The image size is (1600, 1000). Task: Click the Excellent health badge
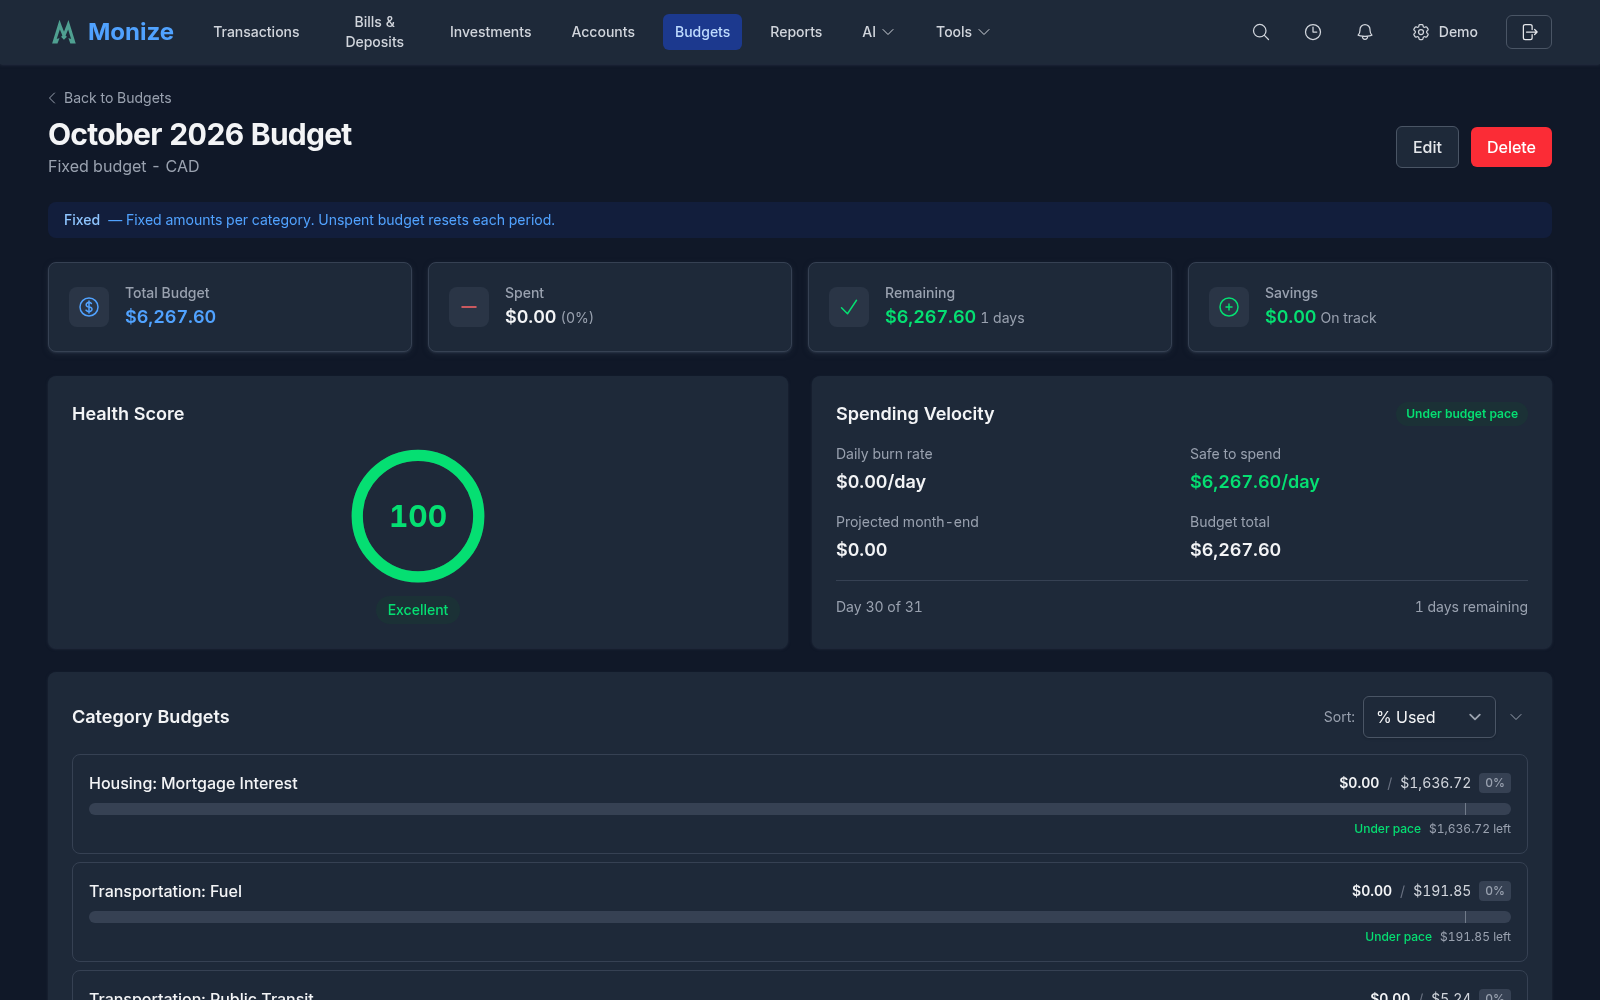pyautogui.click(x=418, y=610)
